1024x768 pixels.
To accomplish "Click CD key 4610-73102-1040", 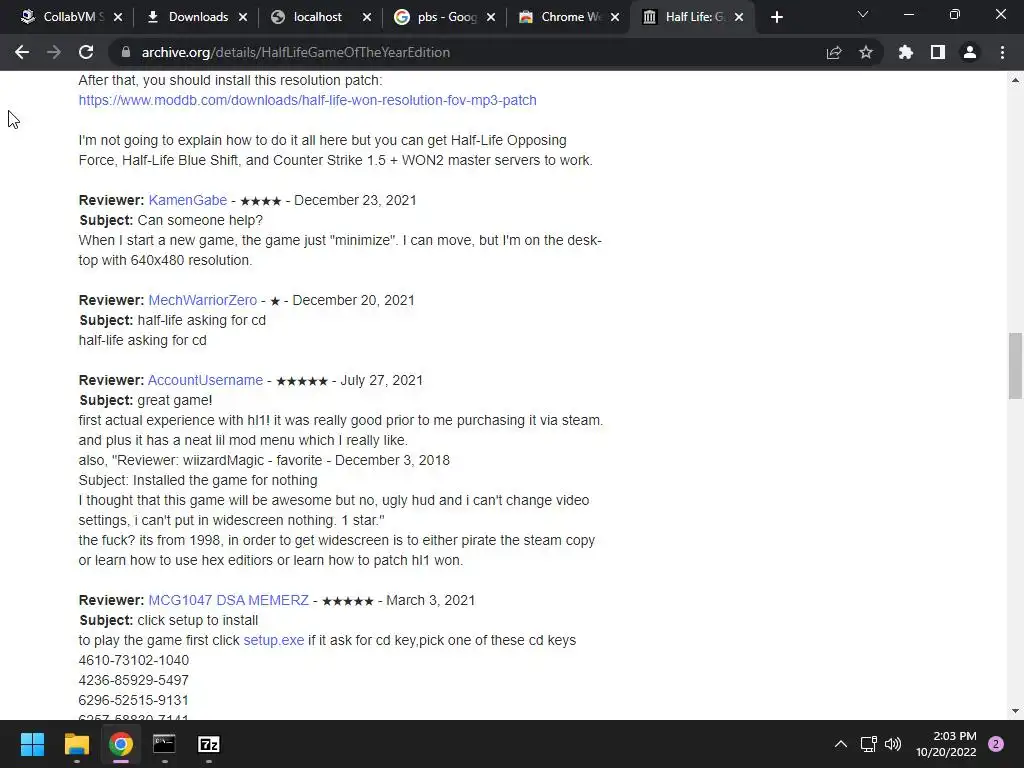I will point(134,660).
